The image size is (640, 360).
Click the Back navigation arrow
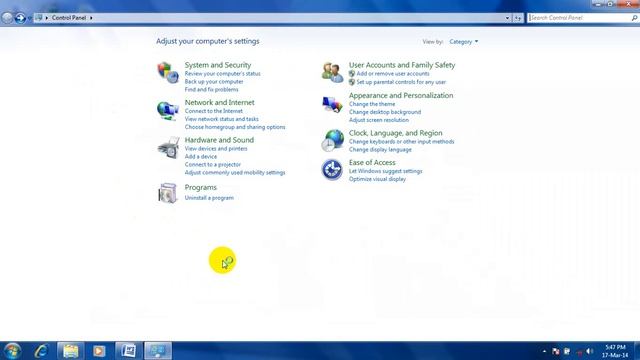click(x=7, y=18)
